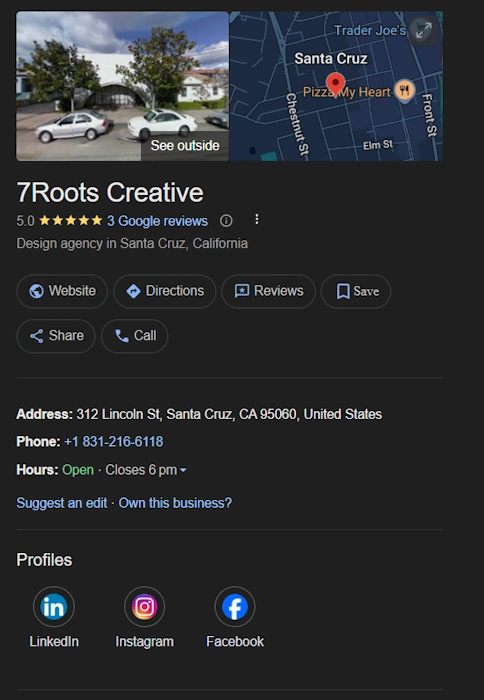Open Own this business? link
This screenshot has height=700, width=484.
[x=175, y=503]
